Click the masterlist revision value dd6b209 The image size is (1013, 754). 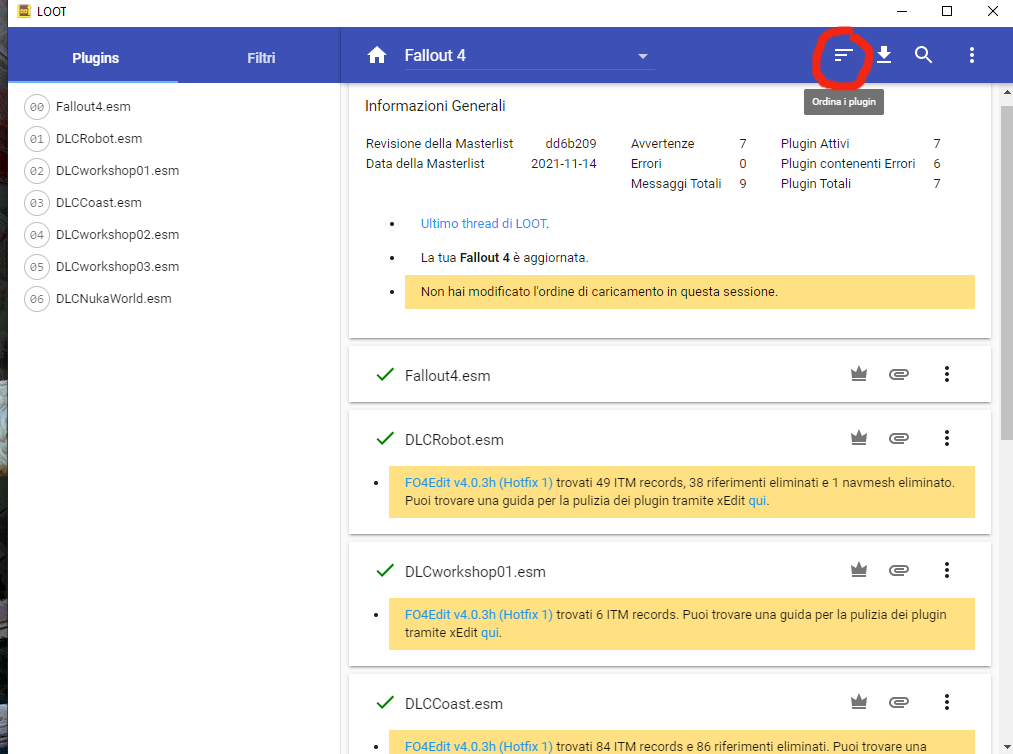(570, 143)
